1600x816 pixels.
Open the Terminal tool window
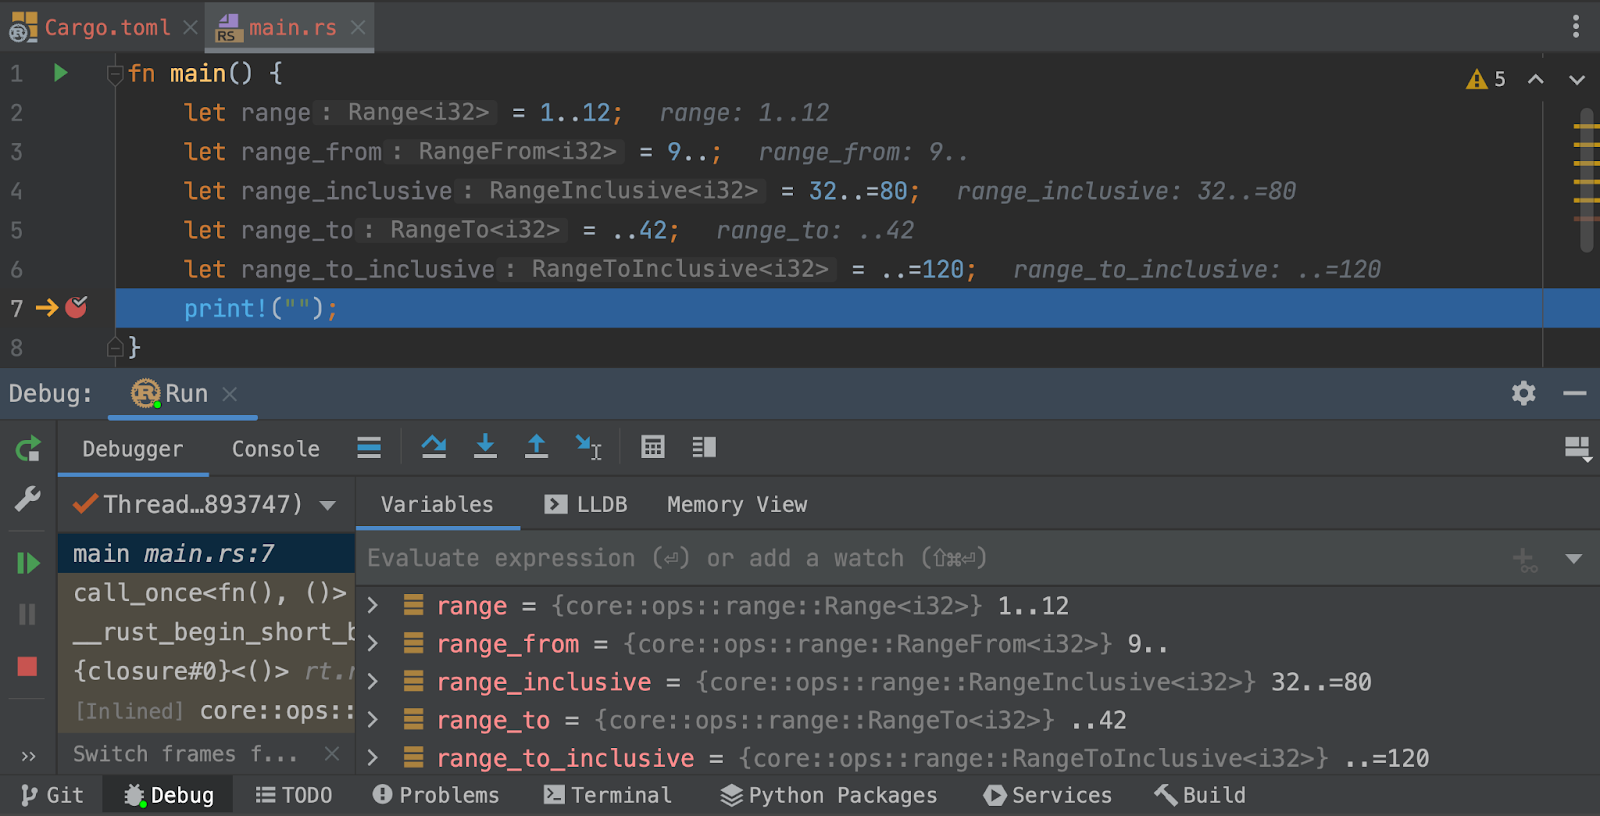[x=608, y=795]
